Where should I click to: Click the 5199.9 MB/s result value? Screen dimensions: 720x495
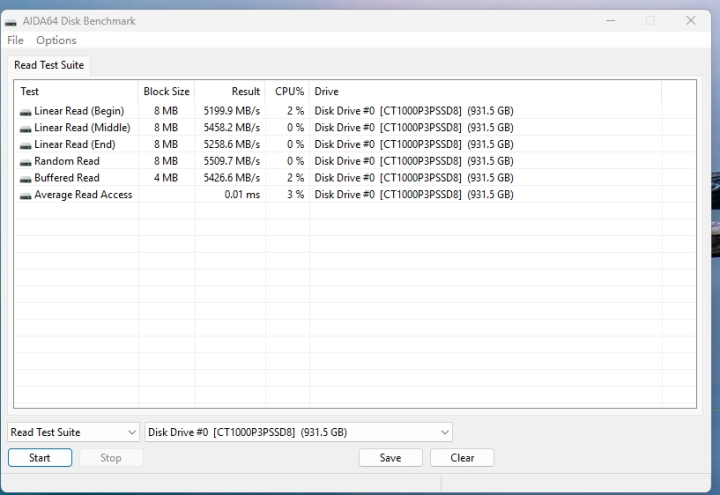click(x=232, y=111)
